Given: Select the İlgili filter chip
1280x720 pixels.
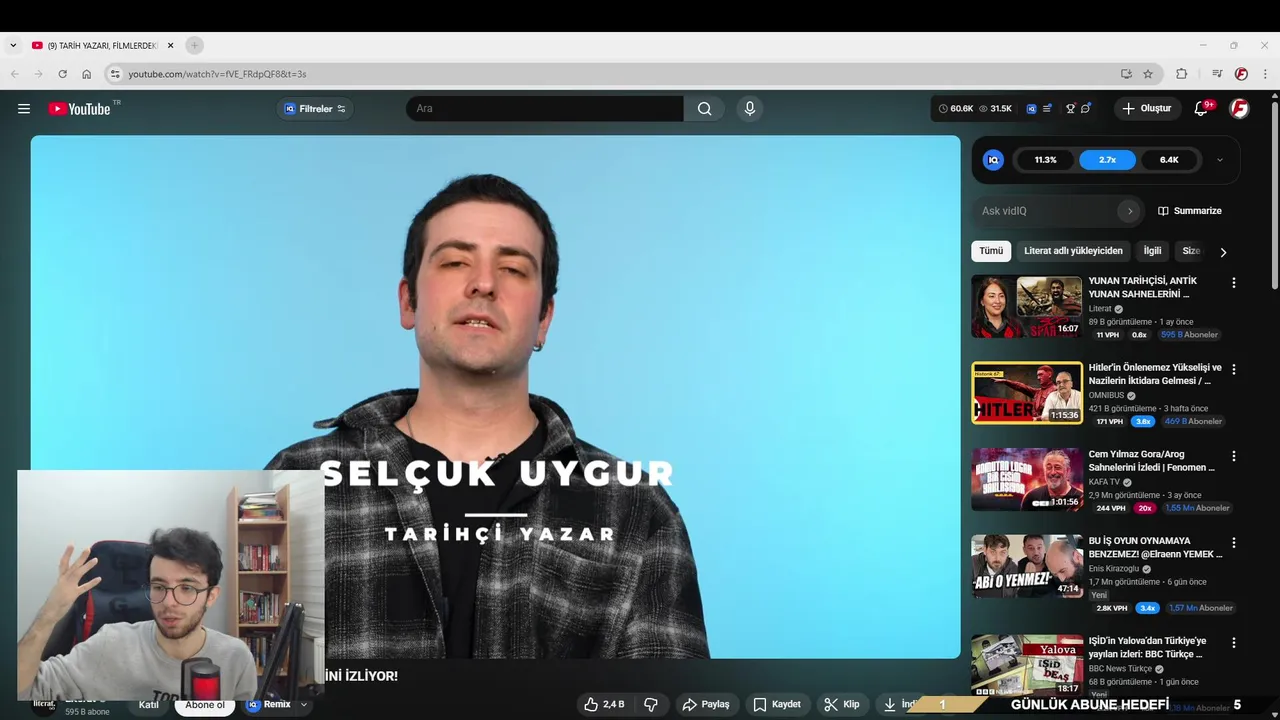Looking at the screenshot, I should (1153, 251).
